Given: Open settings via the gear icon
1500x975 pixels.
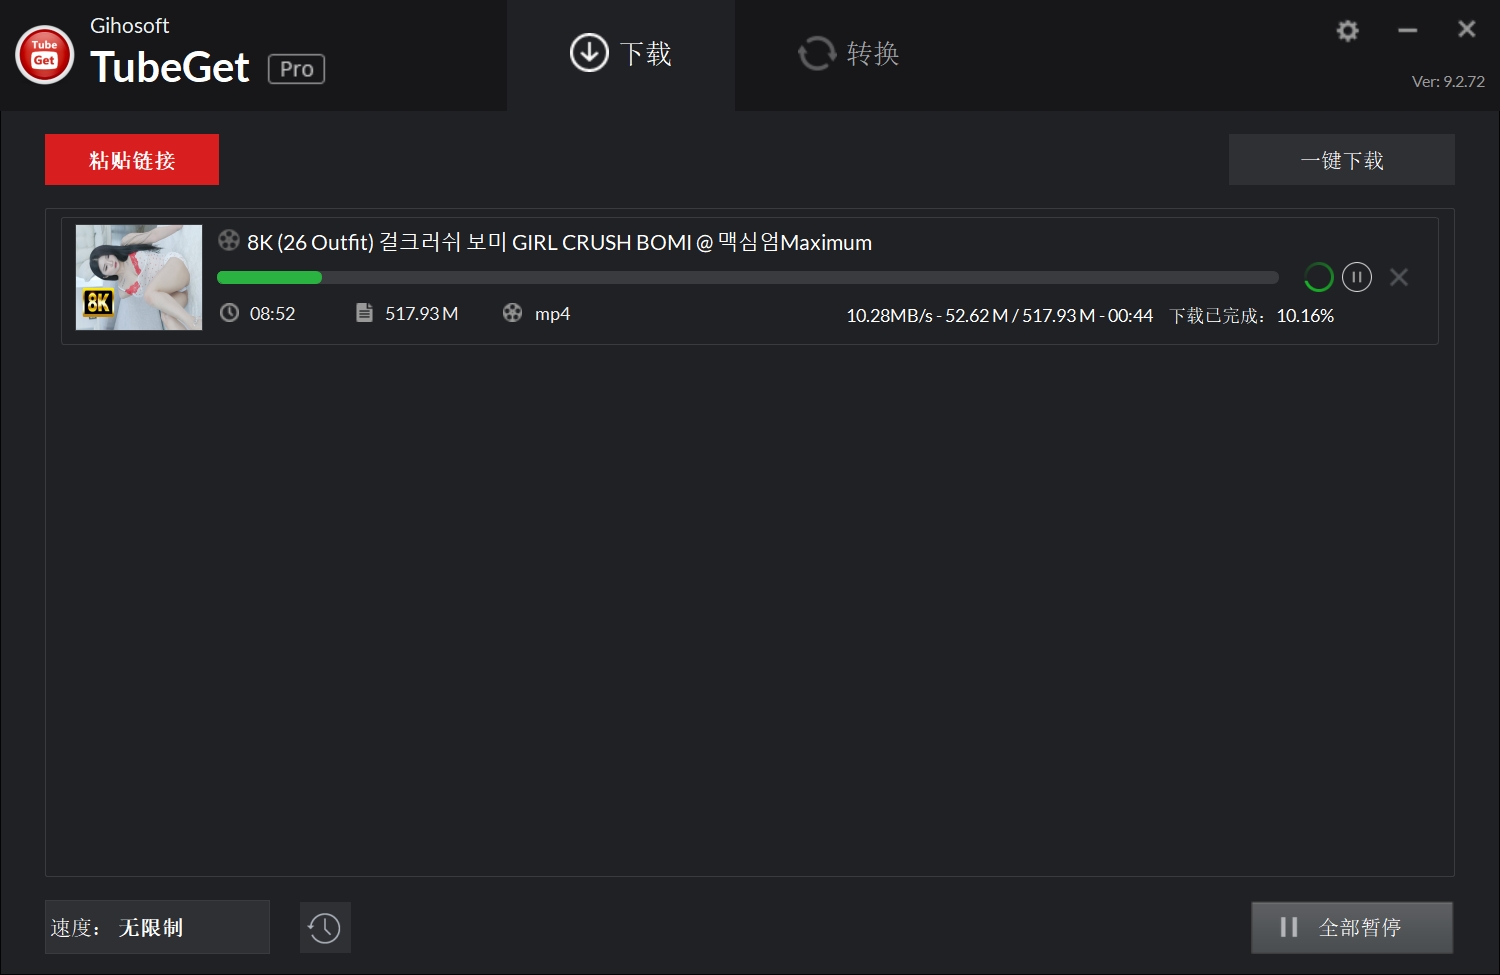Looking at the screenshot, I should (x=1347, y=30).
